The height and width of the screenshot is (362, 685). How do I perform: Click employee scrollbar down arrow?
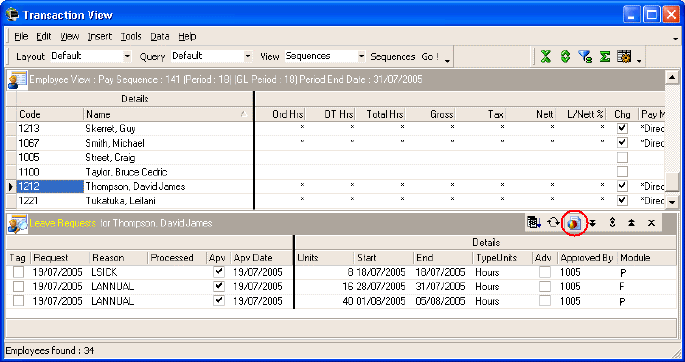coord(671,202)
